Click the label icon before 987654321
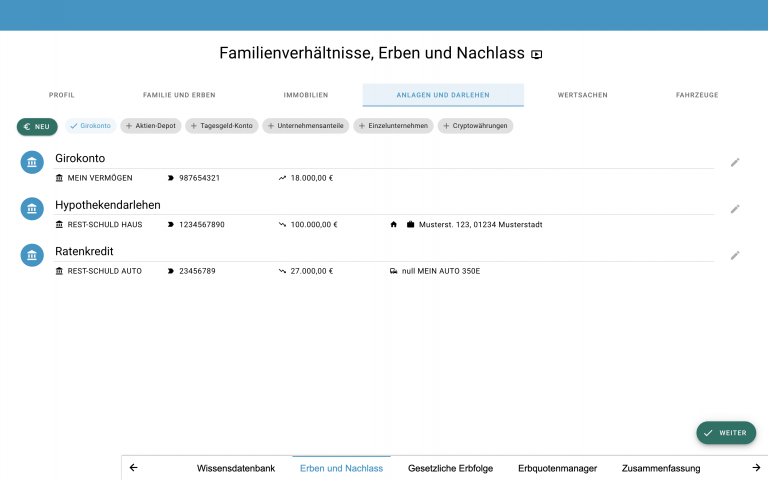Viewport: 768px width, 480px height. point(170,178)
